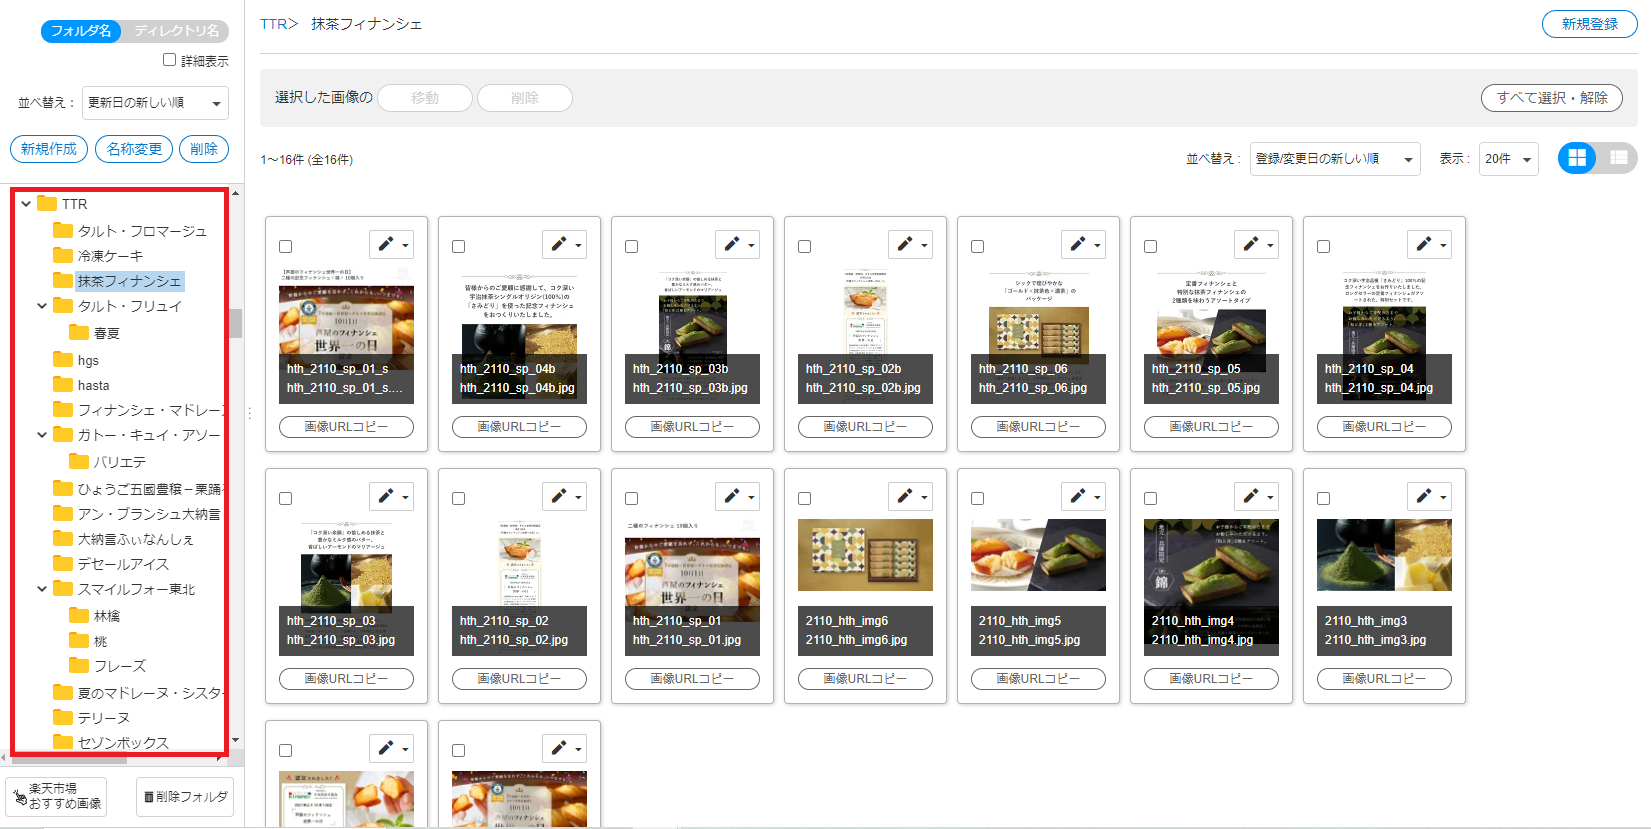The width and height of the screenshot is (1651, 829).
Task: Open edit pencil menu for hth_2110_sp_01_s
Action: 392,244
